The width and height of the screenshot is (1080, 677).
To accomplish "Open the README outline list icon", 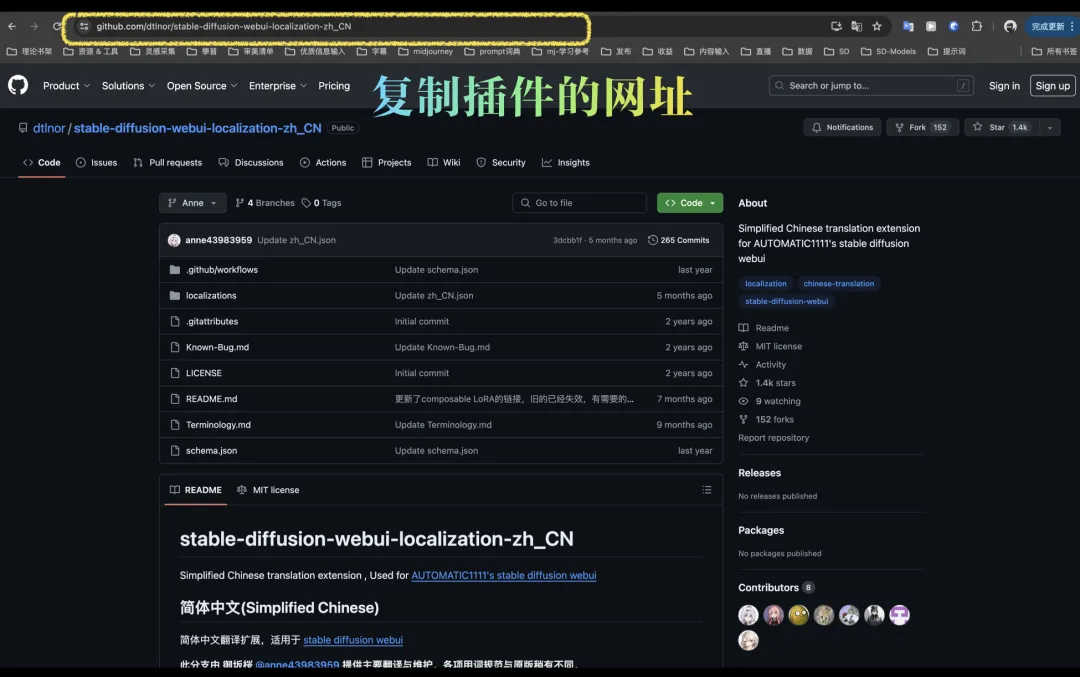I will pos(706,490).
